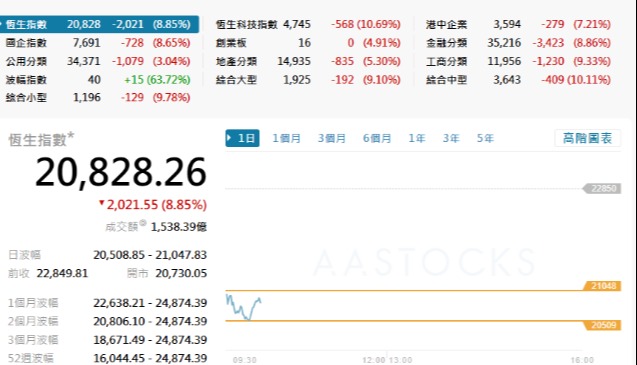Show the 1年 chart range
This screenshot has width=637, height=365.
tap(417, 138)
